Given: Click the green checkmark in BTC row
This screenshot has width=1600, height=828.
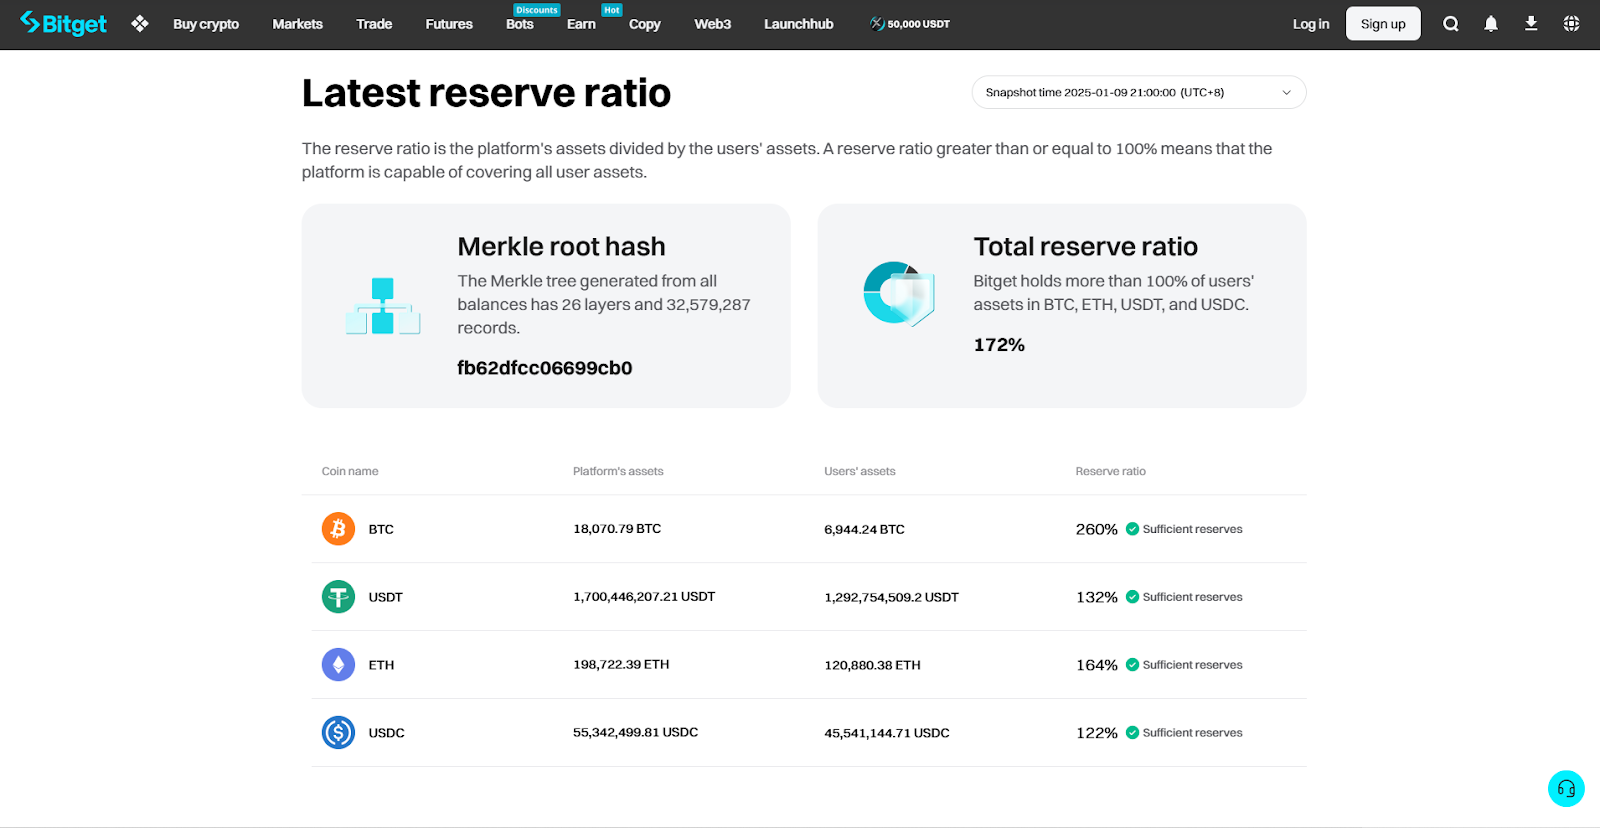Looking at the screenshot, I should coord(1132,529).
